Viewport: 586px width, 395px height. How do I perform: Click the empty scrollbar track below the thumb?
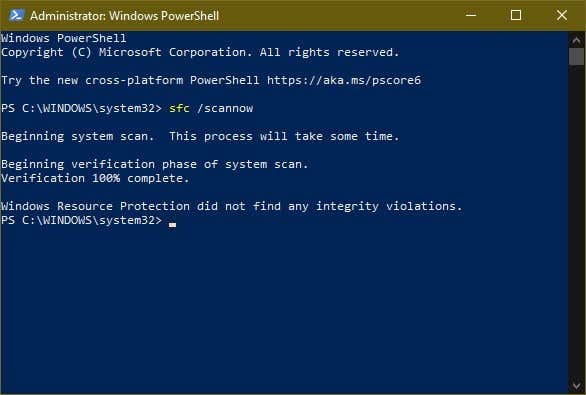pos(576,220)
